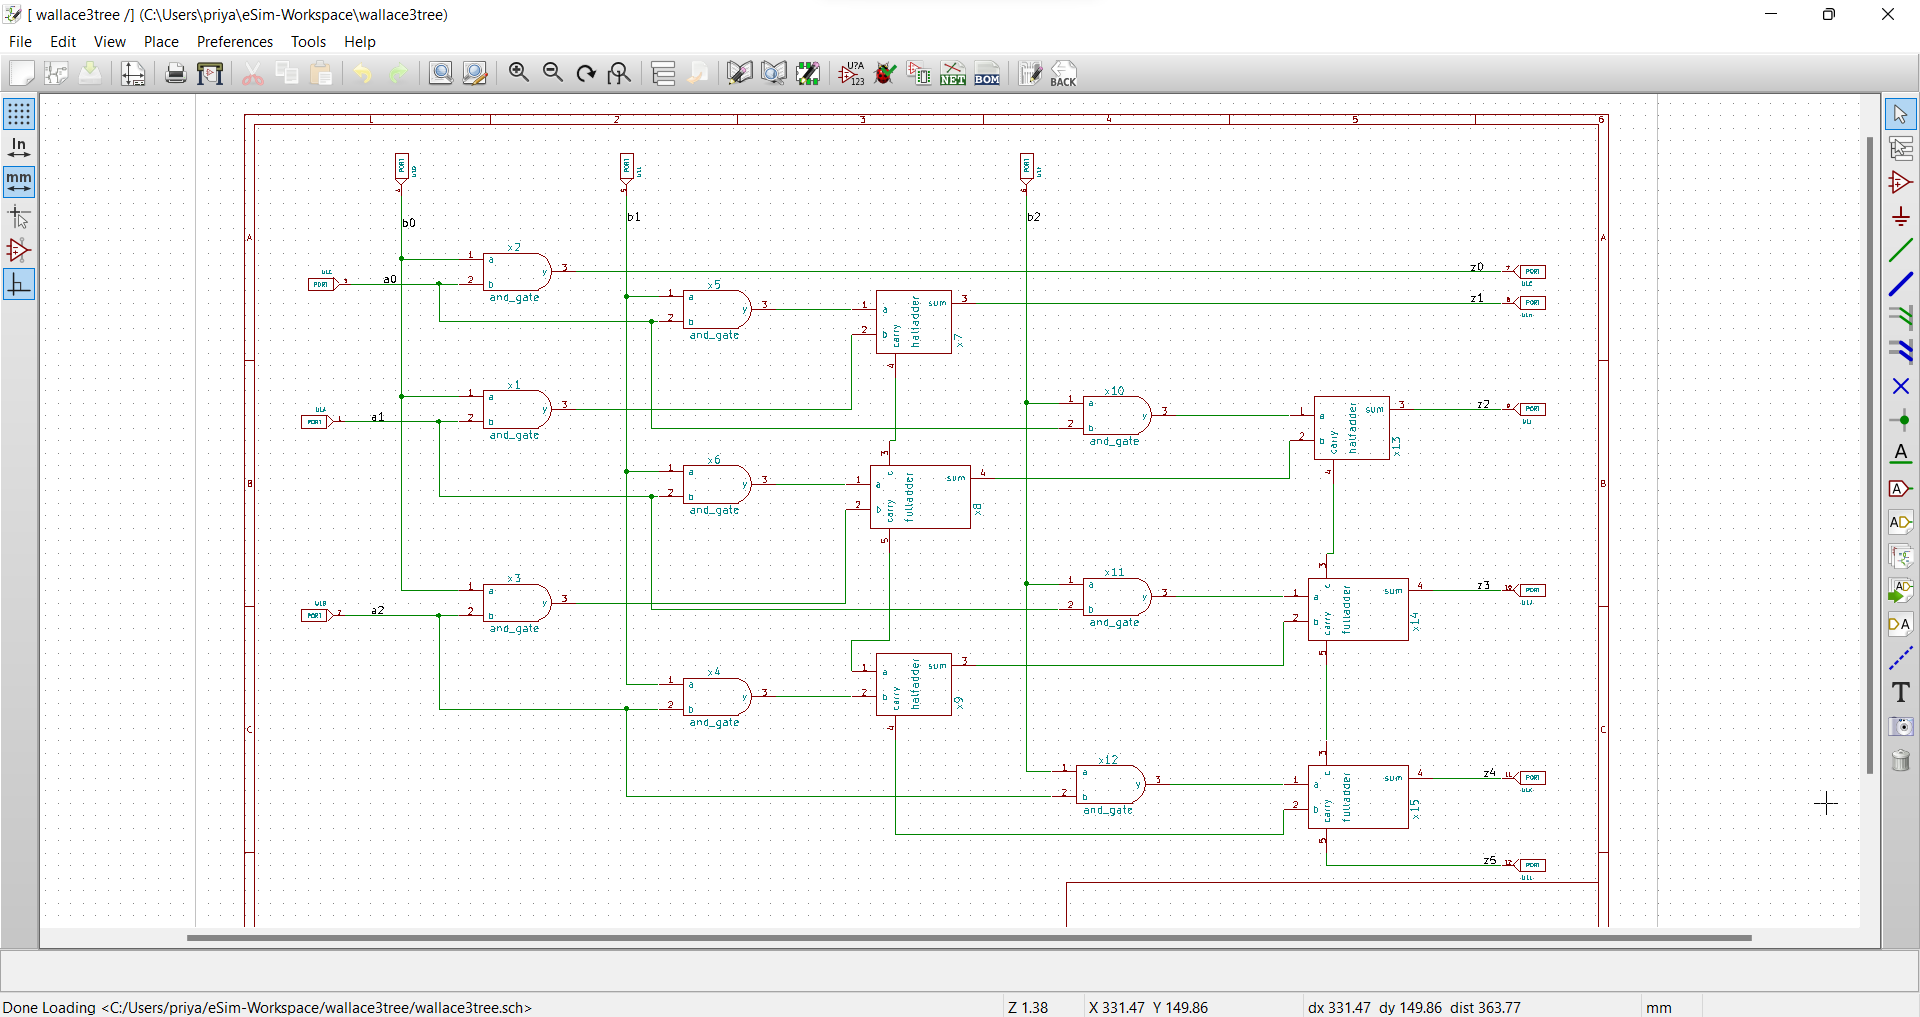
Task: Zoom in on the schematic
Action: click(x=518, y=72)
